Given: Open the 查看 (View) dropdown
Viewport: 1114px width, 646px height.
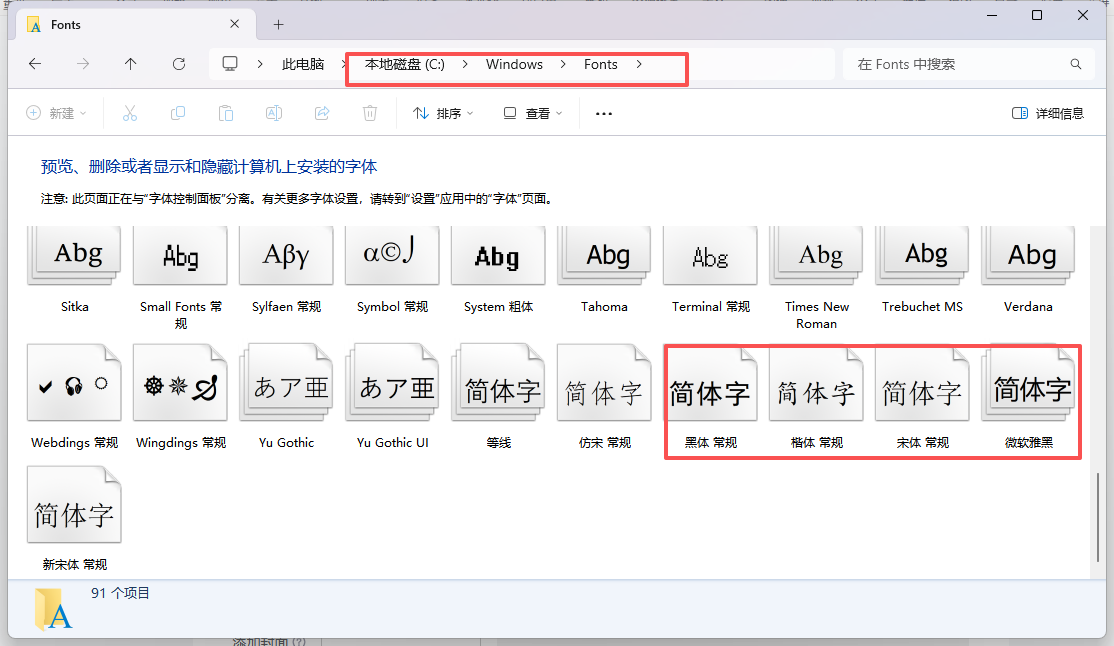Looking at the screenshot, I should click(533, 113).
